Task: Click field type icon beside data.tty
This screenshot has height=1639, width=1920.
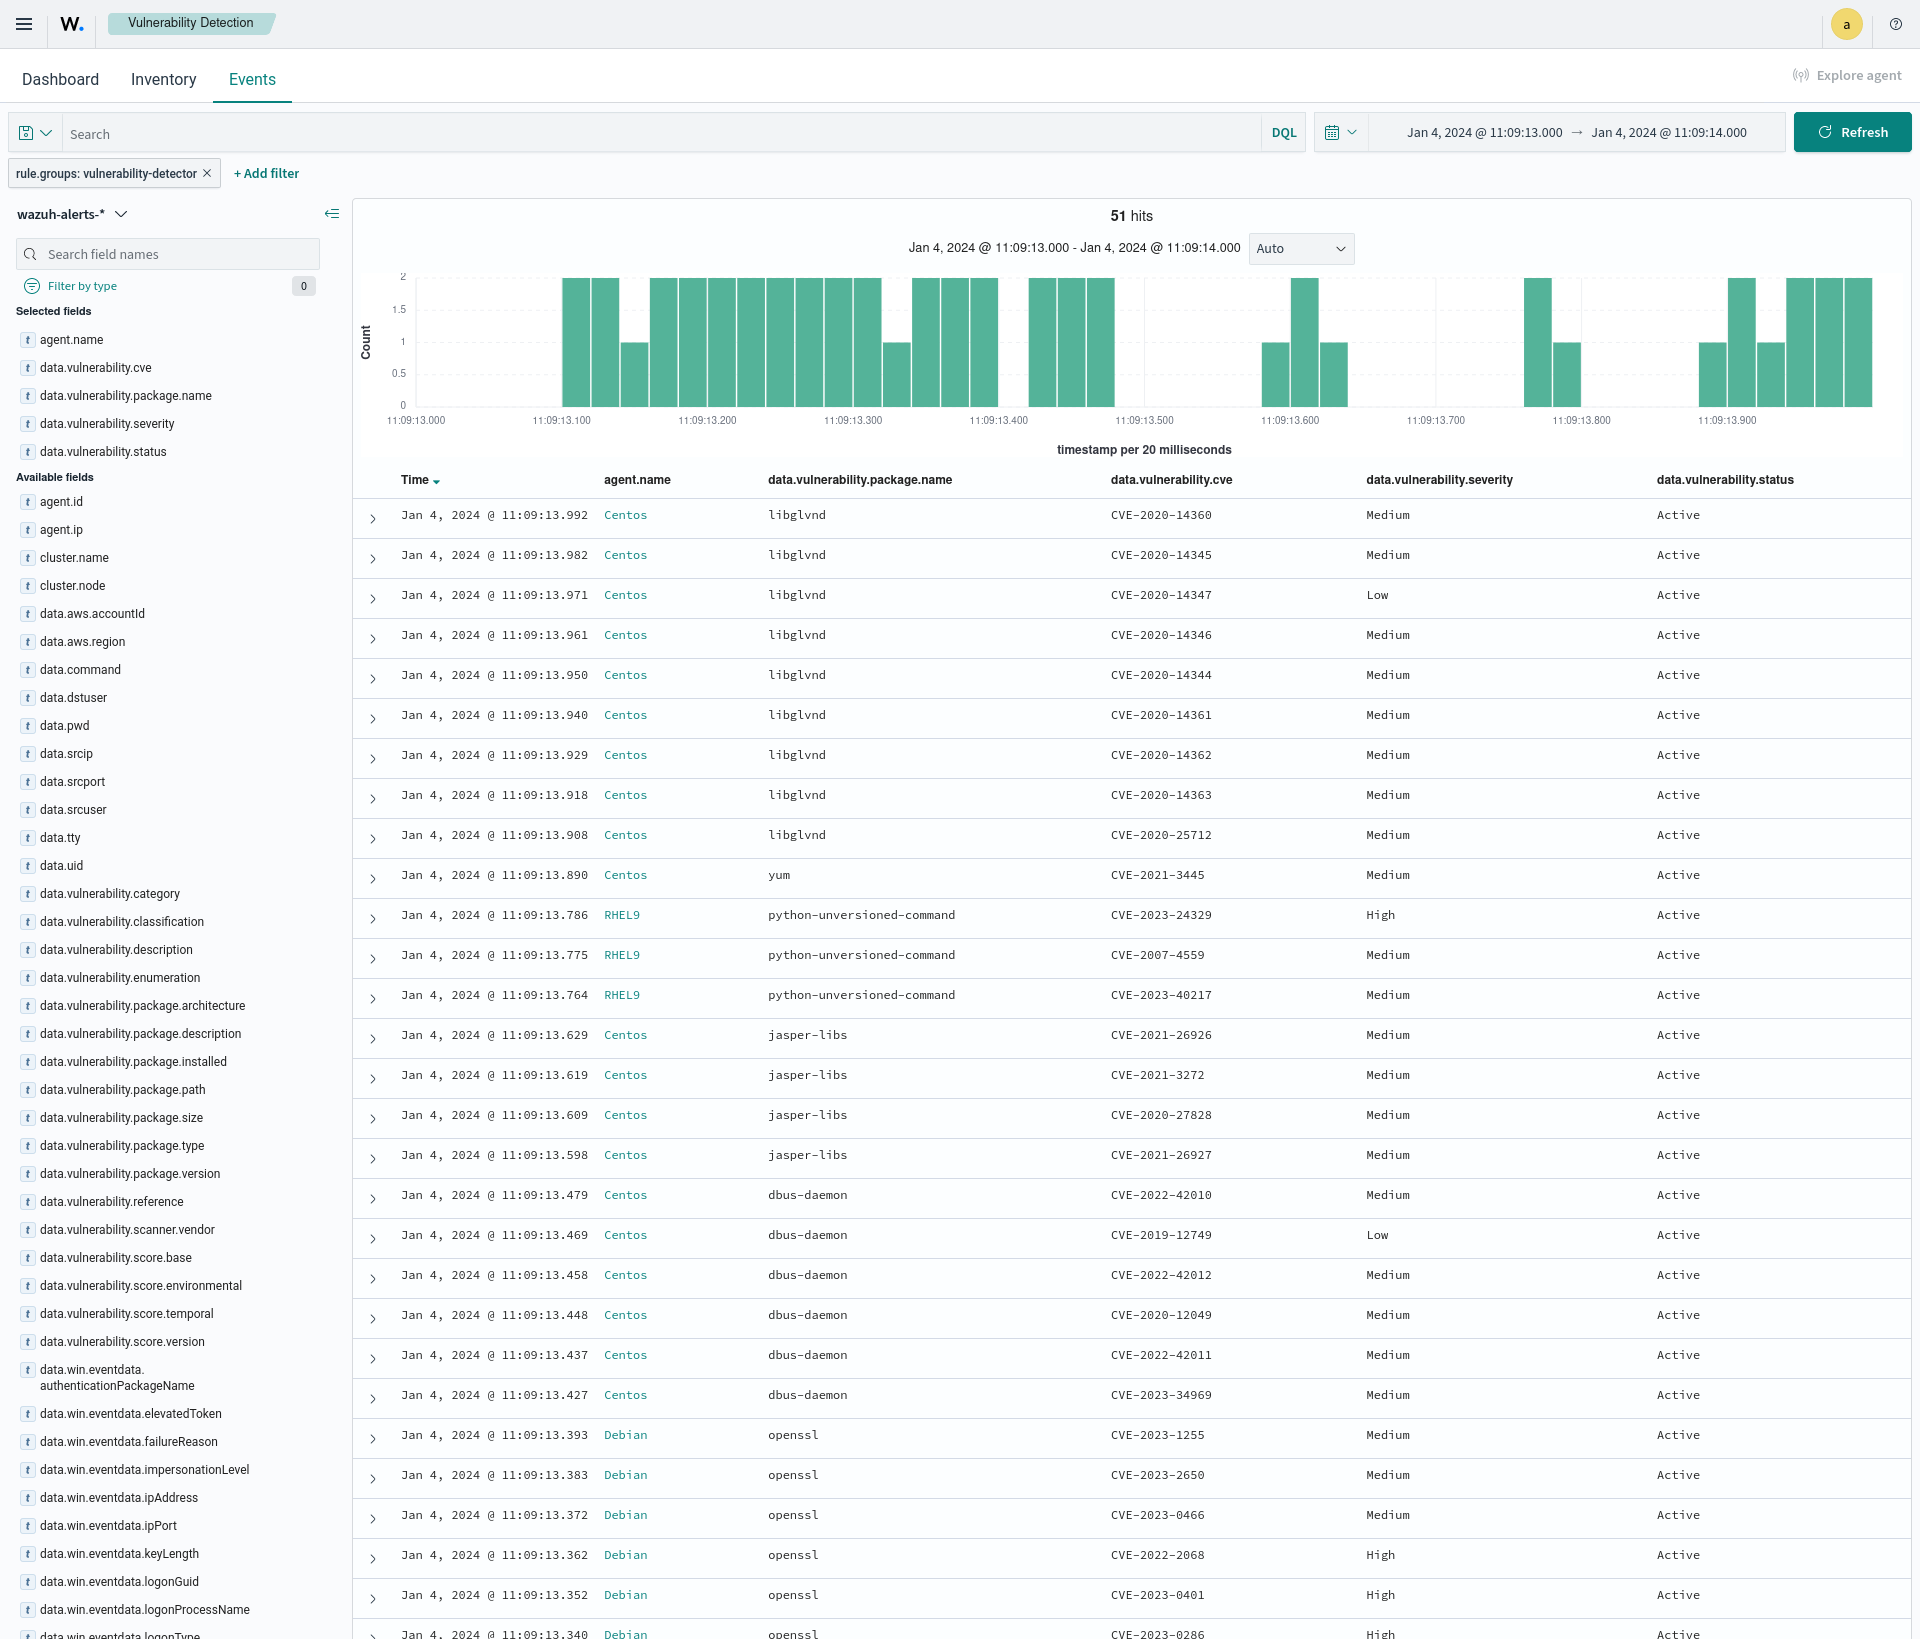Action: click(x=28, y=838)
